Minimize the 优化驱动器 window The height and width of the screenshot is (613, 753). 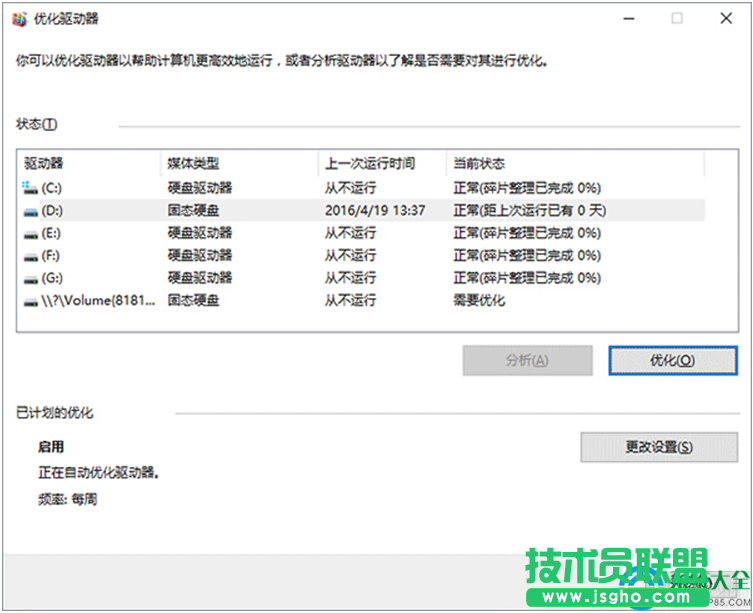tap(629, 19)
